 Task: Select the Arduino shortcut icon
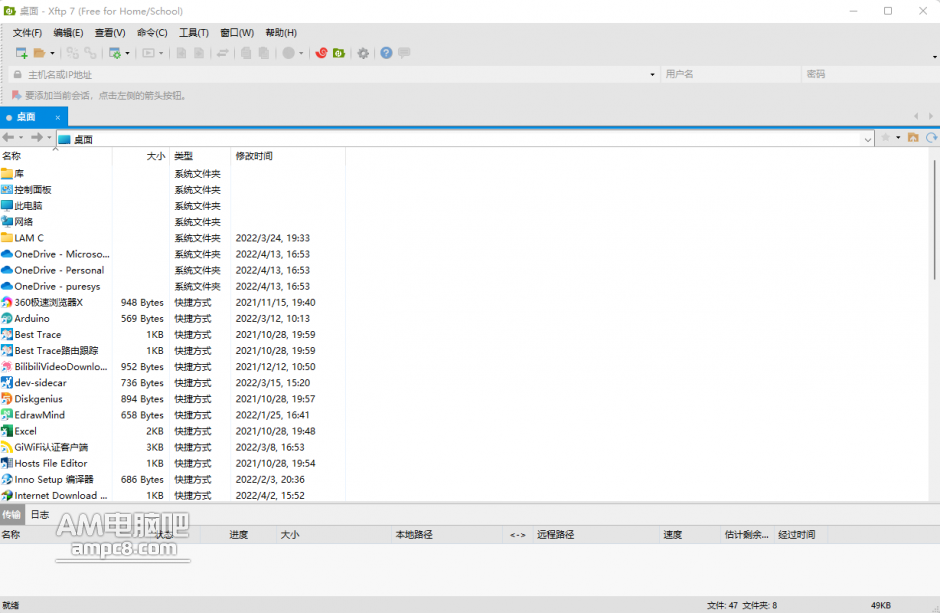pyautogui.click(x=7, y=319)
